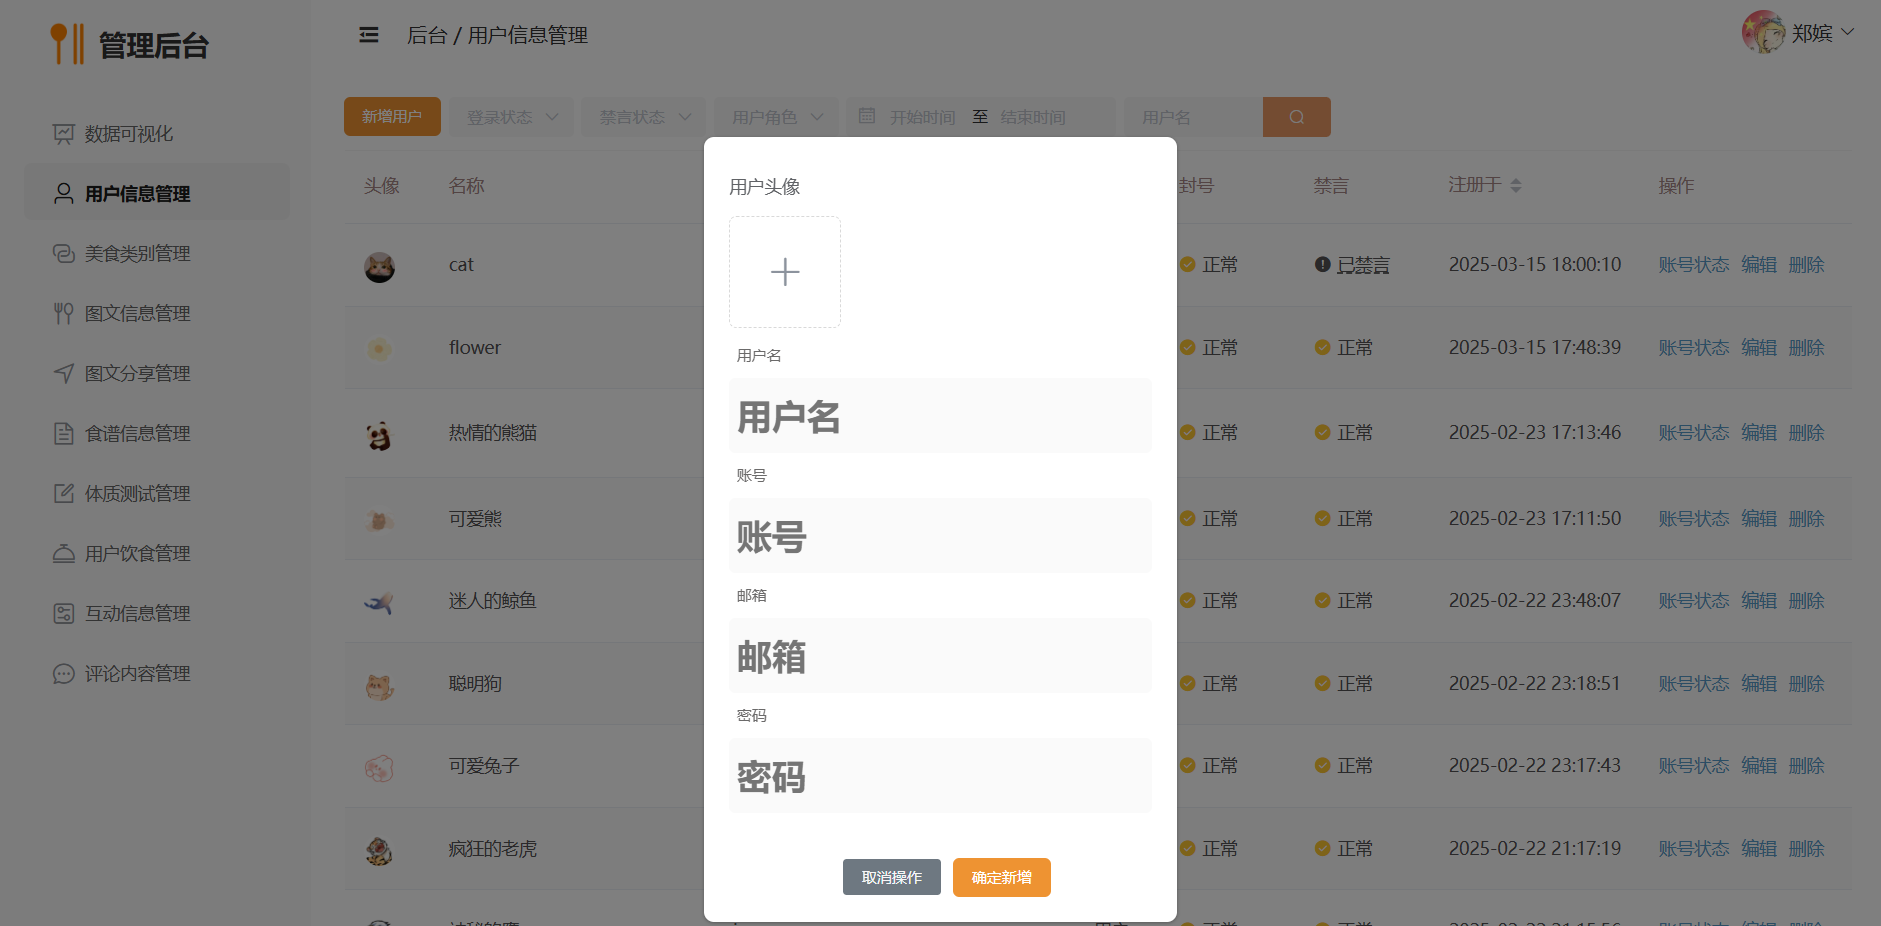This screenshot has height=926, width=1881.
Task: Focus the 密码 field in dialog
Action: click(940, 776)
